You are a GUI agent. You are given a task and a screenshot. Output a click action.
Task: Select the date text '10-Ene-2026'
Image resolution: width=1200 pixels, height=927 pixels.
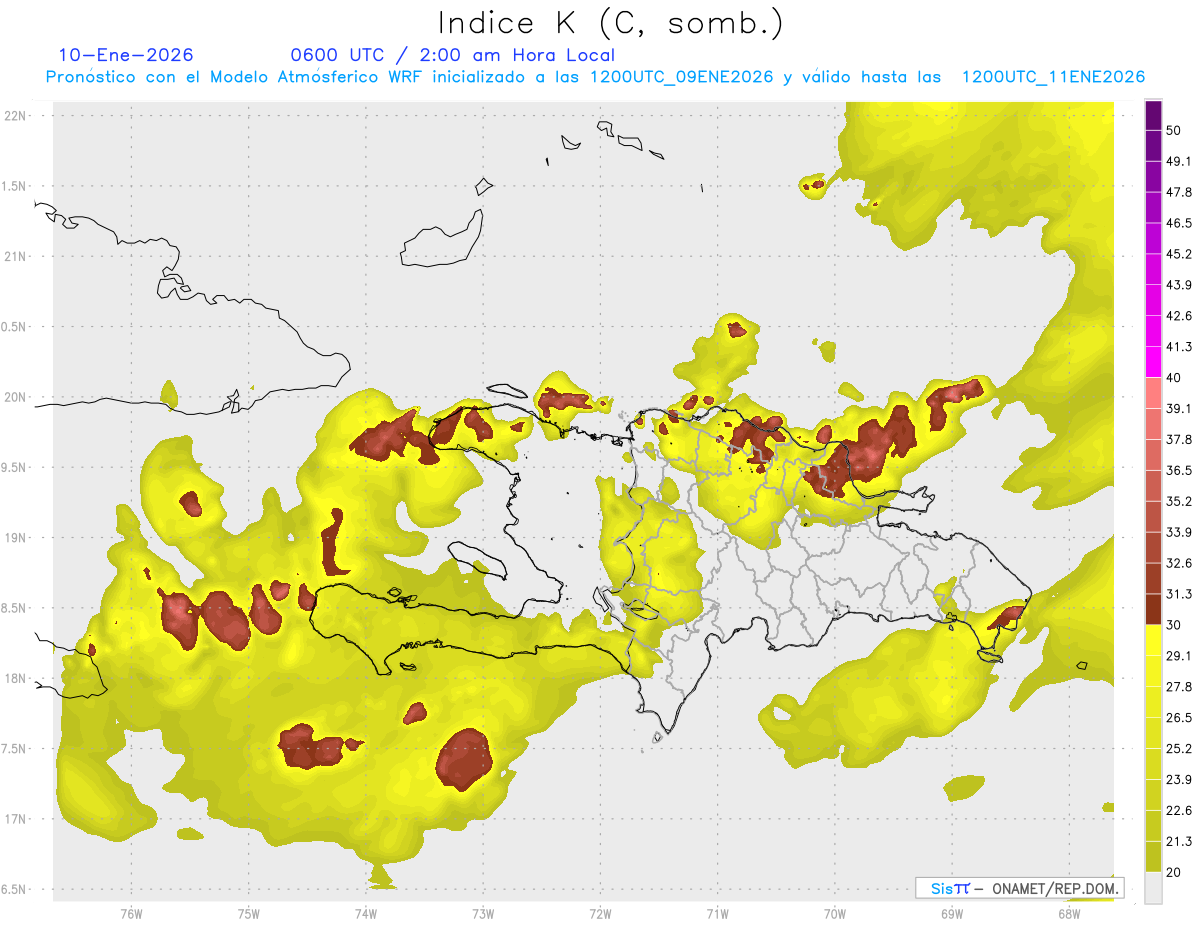point(126,55)
